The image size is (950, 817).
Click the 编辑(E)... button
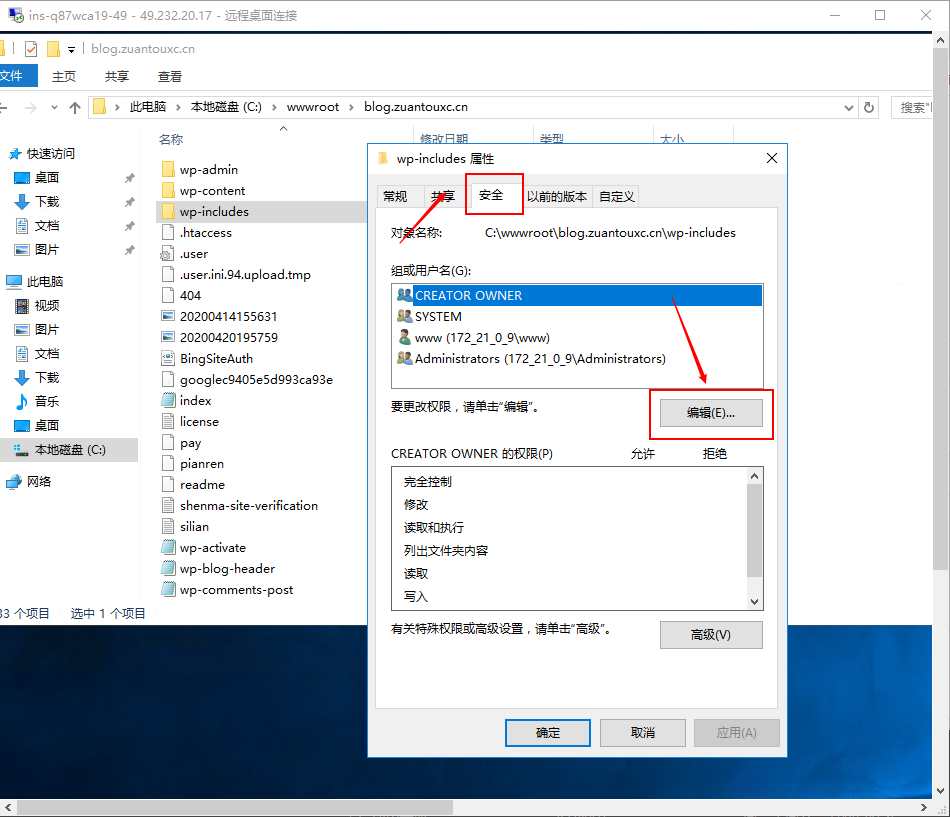point(711,413)
